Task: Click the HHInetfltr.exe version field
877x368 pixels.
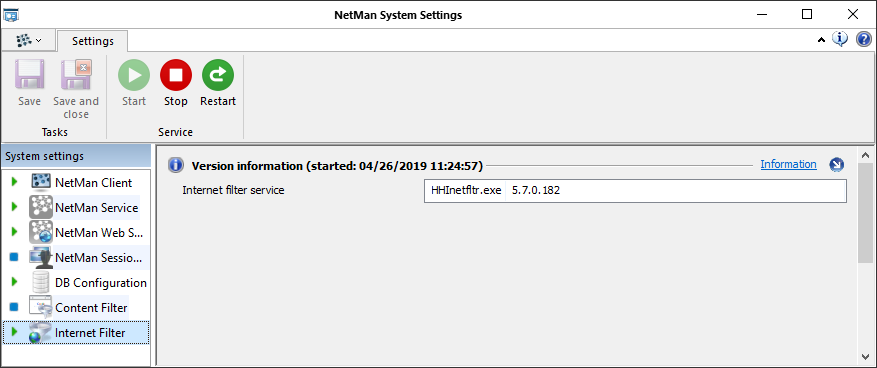Action: [635, 191]
